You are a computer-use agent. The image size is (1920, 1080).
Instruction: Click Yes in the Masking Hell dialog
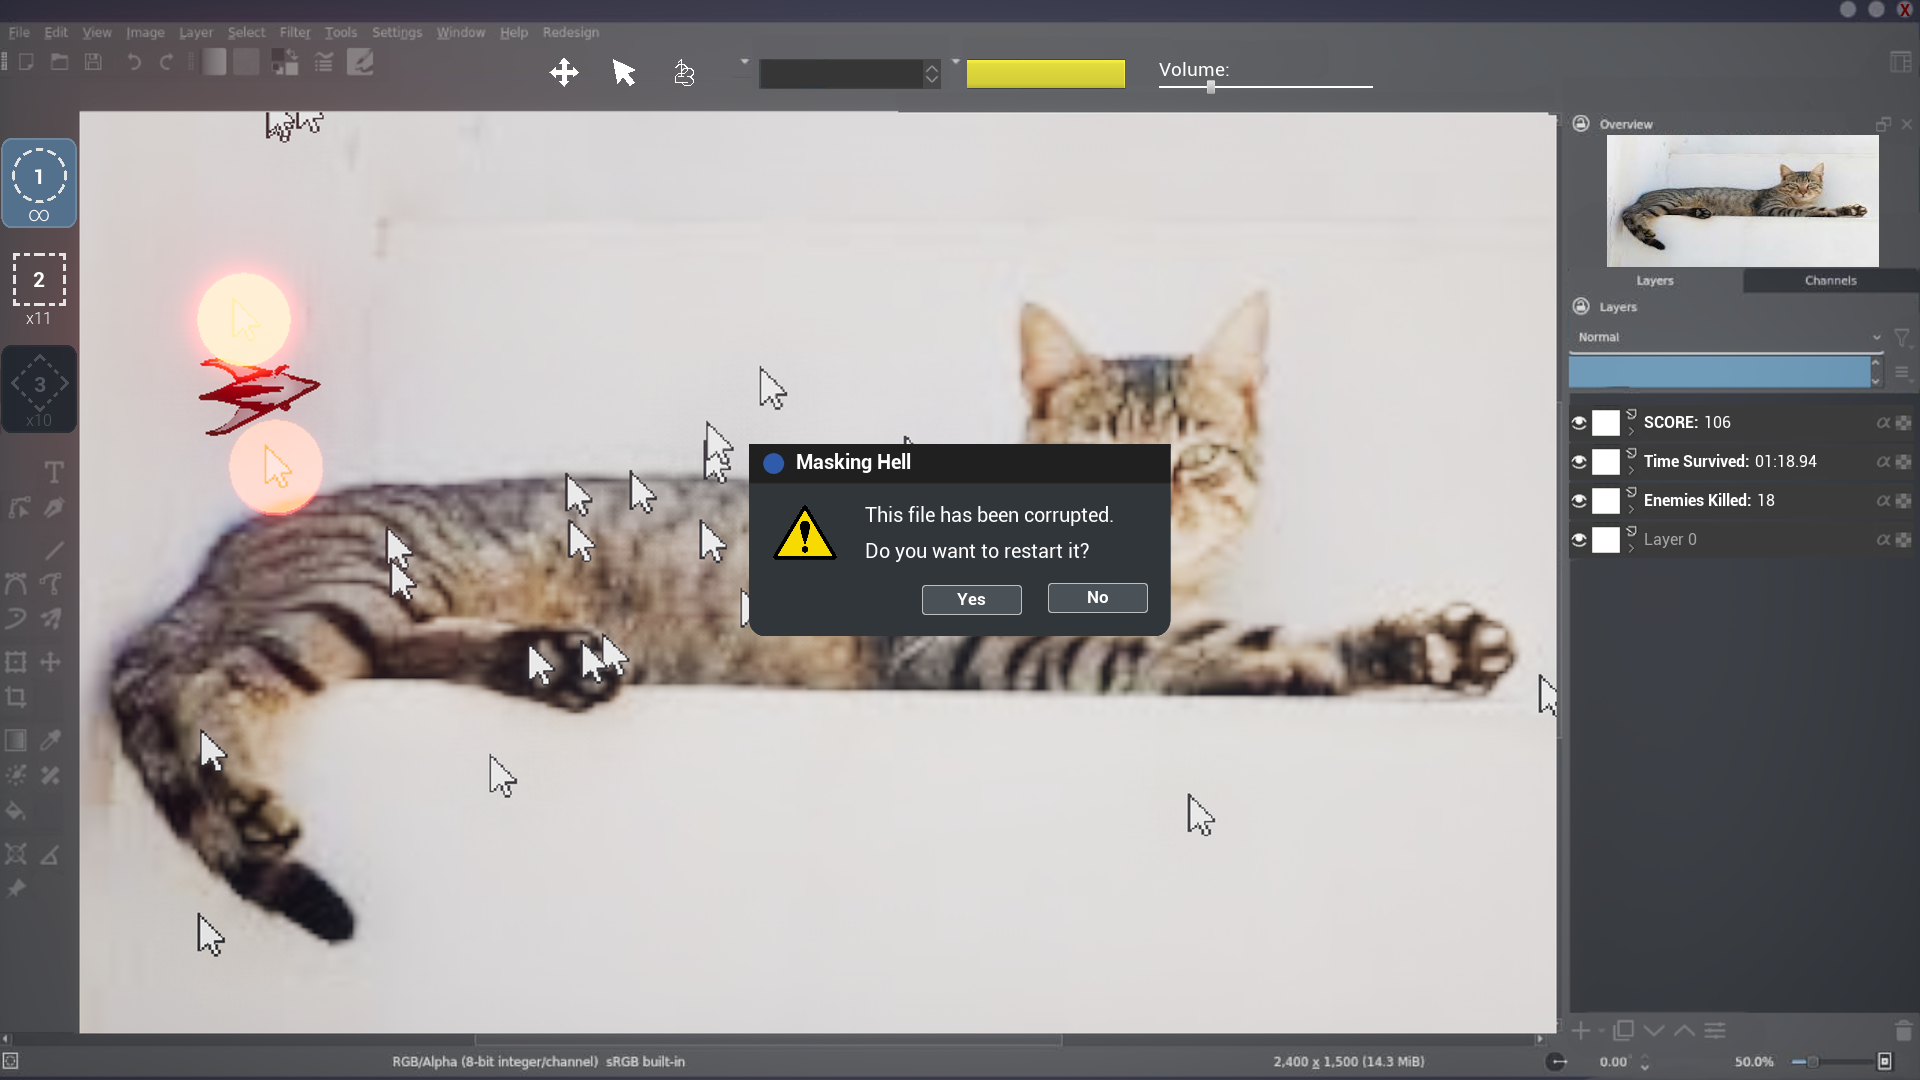971,599
